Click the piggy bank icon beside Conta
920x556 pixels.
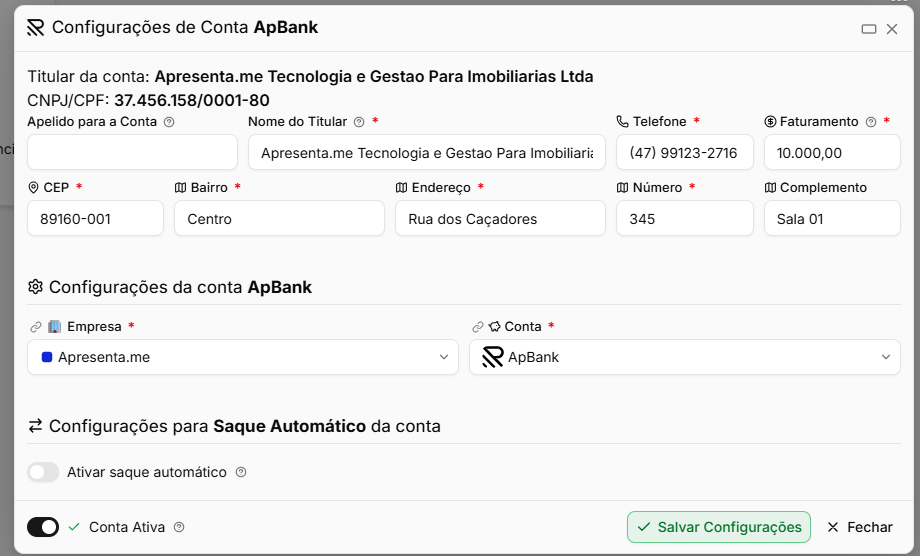(495, 326)
